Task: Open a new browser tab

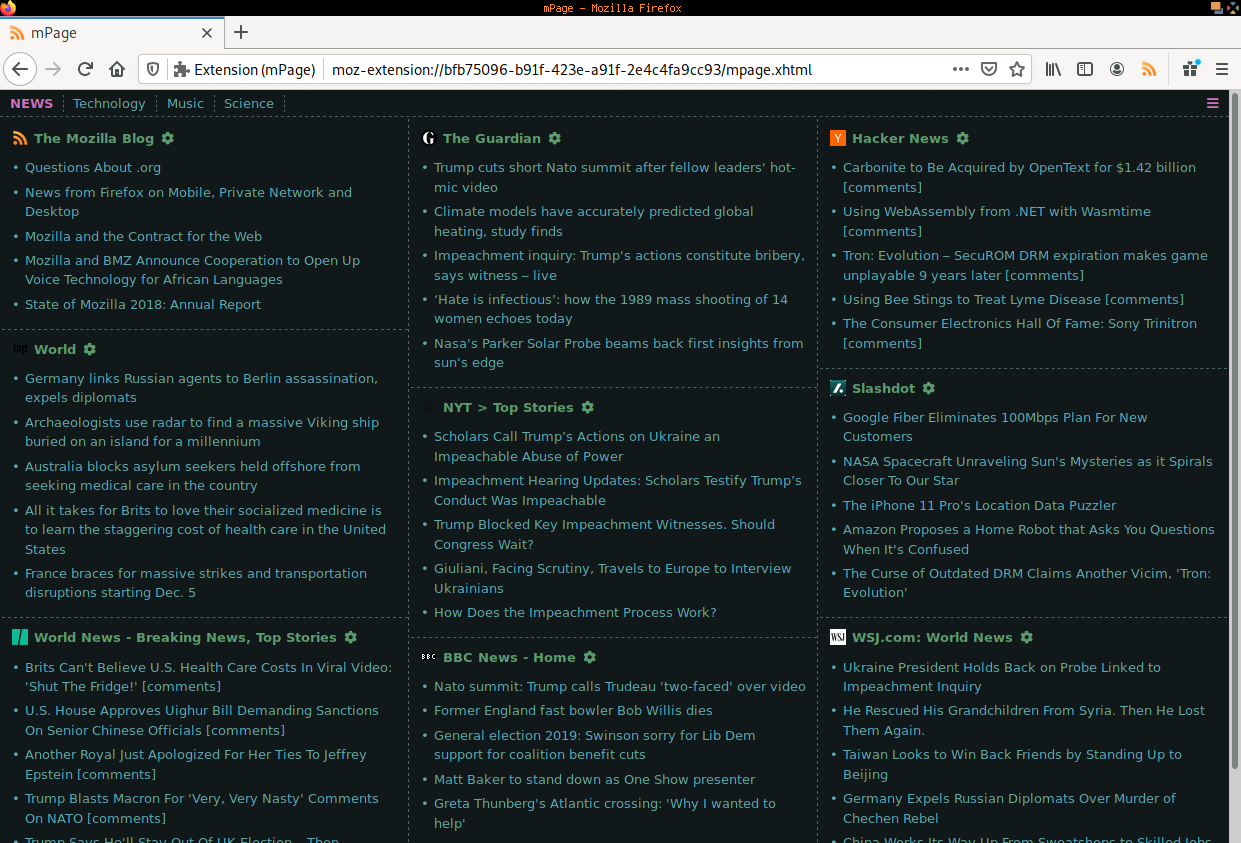Action: coord(241,32)
